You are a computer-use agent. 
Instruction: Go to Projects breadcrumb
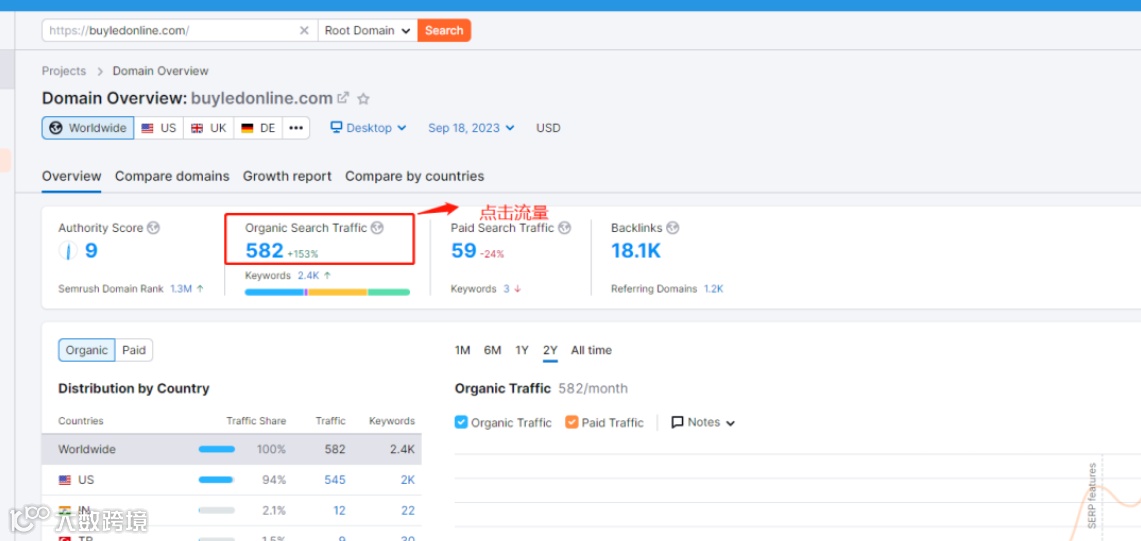[x=63, y=71]
